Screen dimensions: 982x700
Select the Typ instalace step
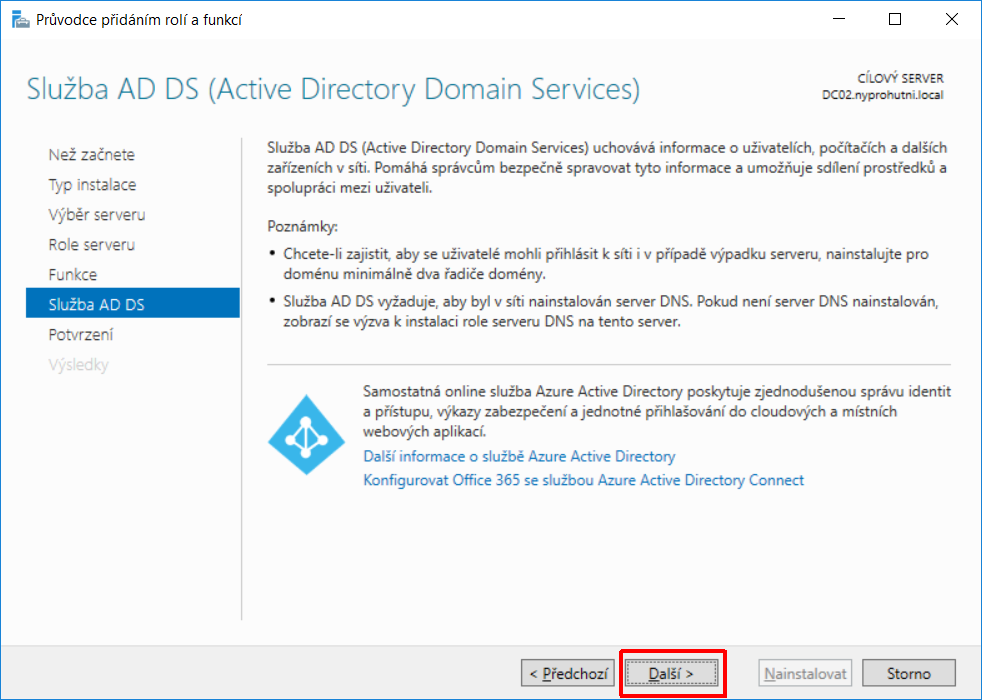pos(92,185)
